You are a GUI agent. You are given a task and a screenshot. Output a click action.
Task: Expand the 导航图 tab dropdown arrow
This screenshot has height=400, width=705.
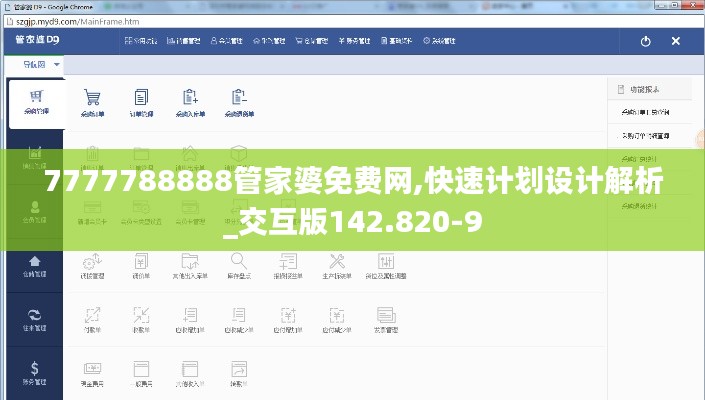tap(57, 64)
